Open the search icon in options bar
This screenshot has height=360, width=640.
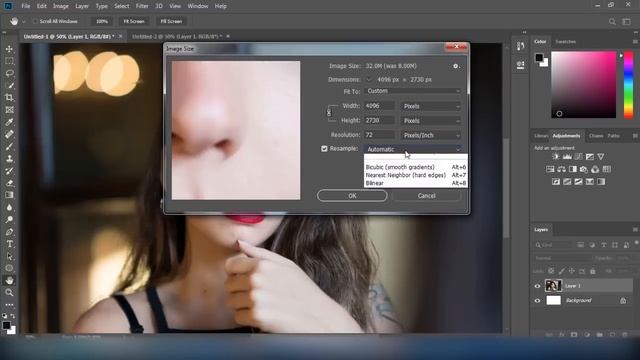[612, 22]
